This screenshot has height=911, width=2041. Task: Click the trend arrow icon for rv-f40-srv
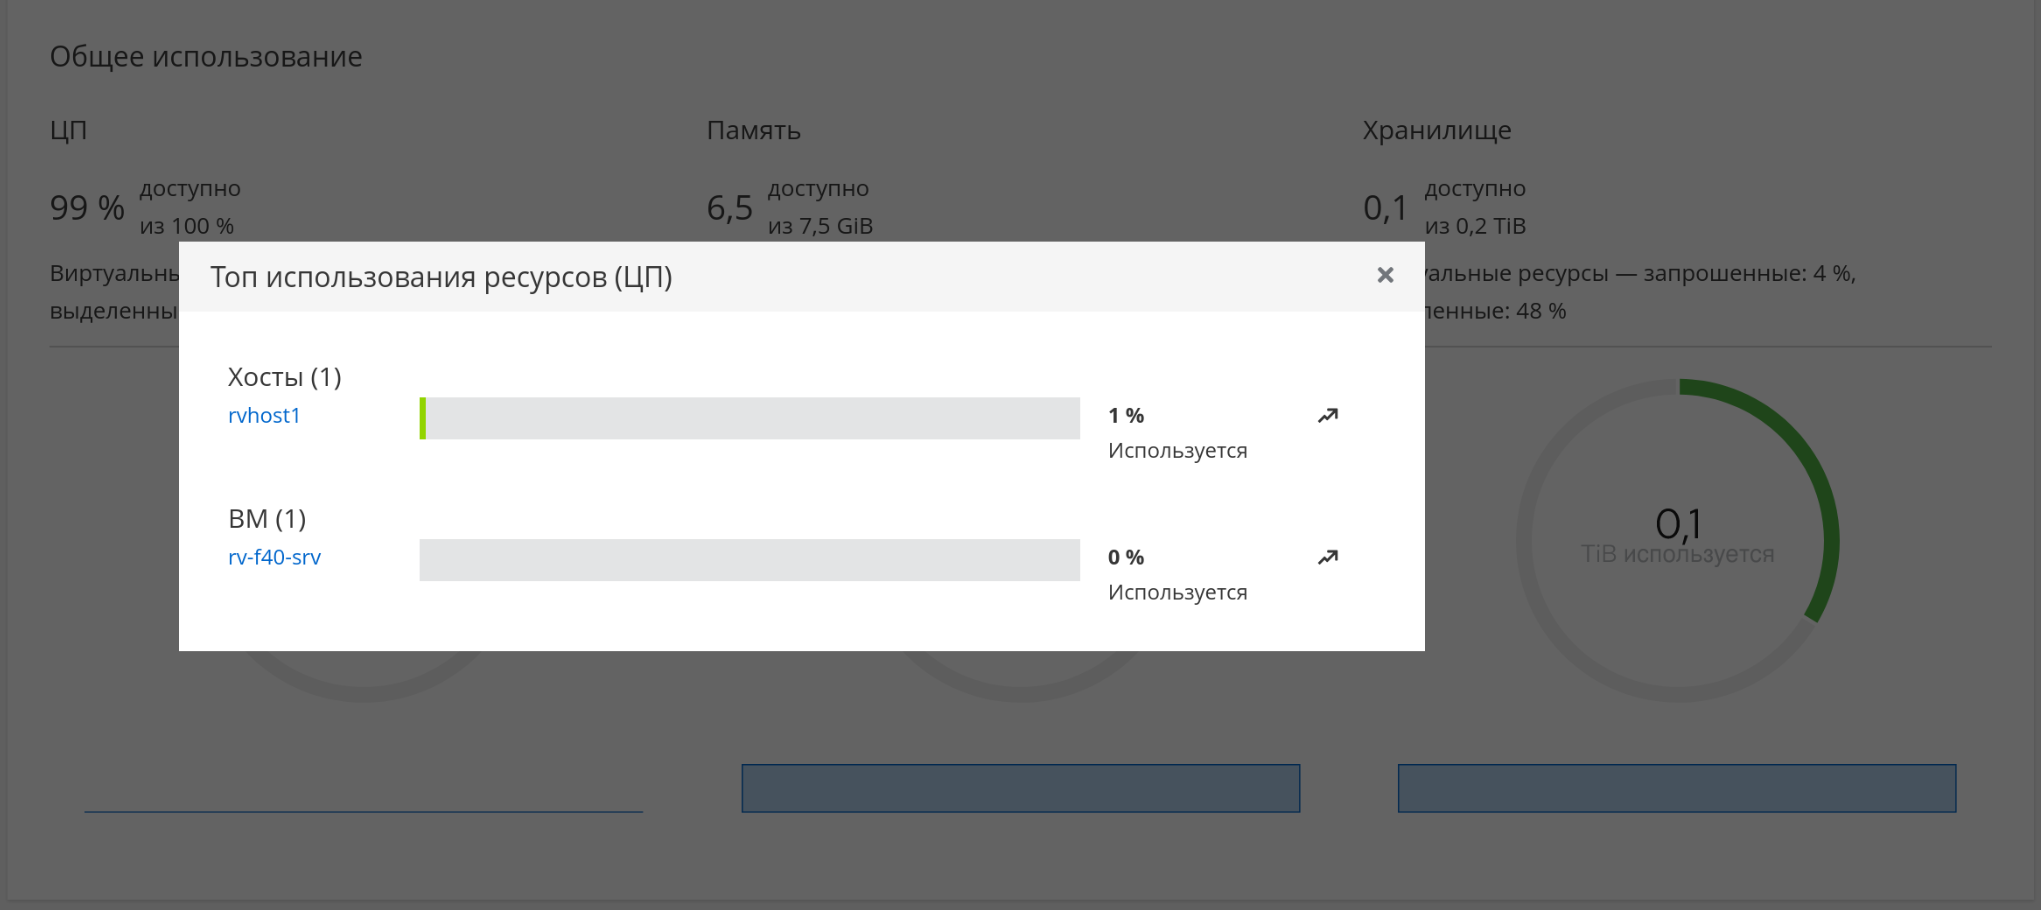click(x=1328, y=558)
